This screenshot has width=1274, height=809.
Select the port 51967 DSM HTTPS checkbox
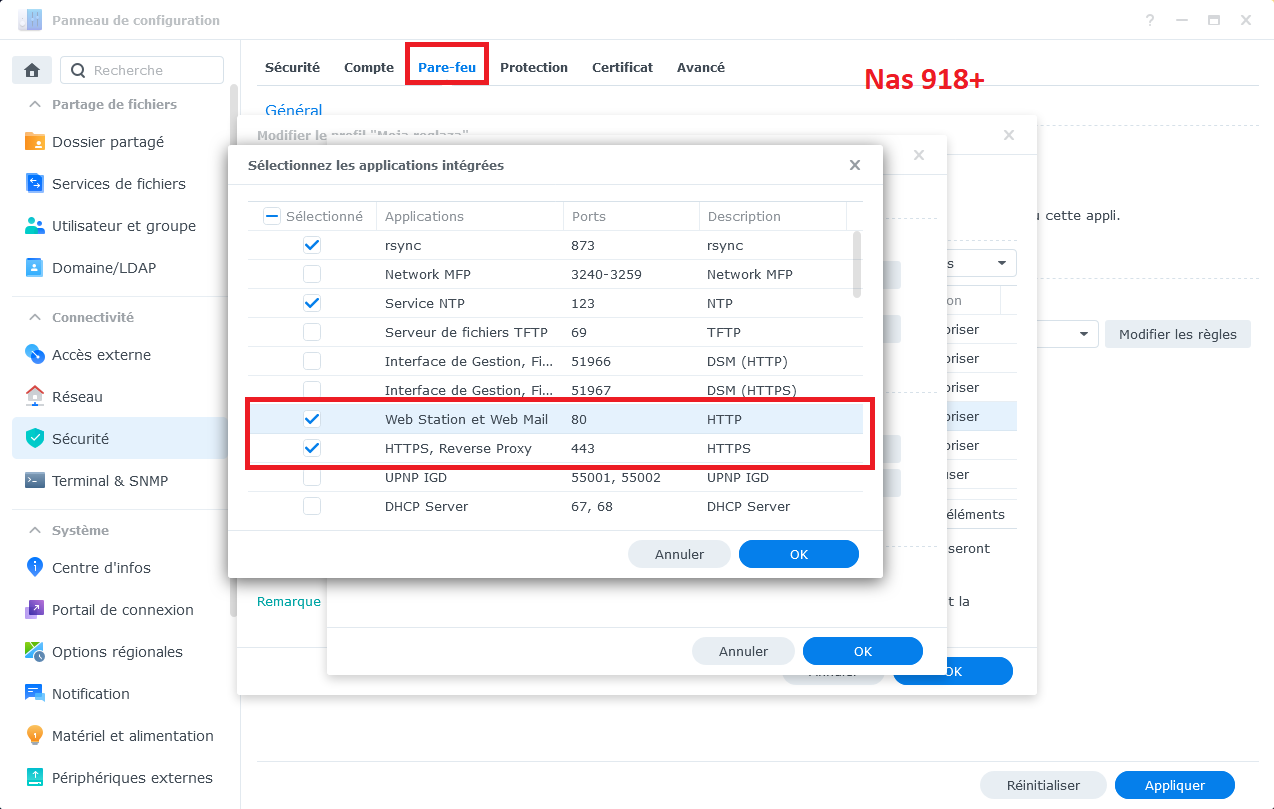(312, 390)
